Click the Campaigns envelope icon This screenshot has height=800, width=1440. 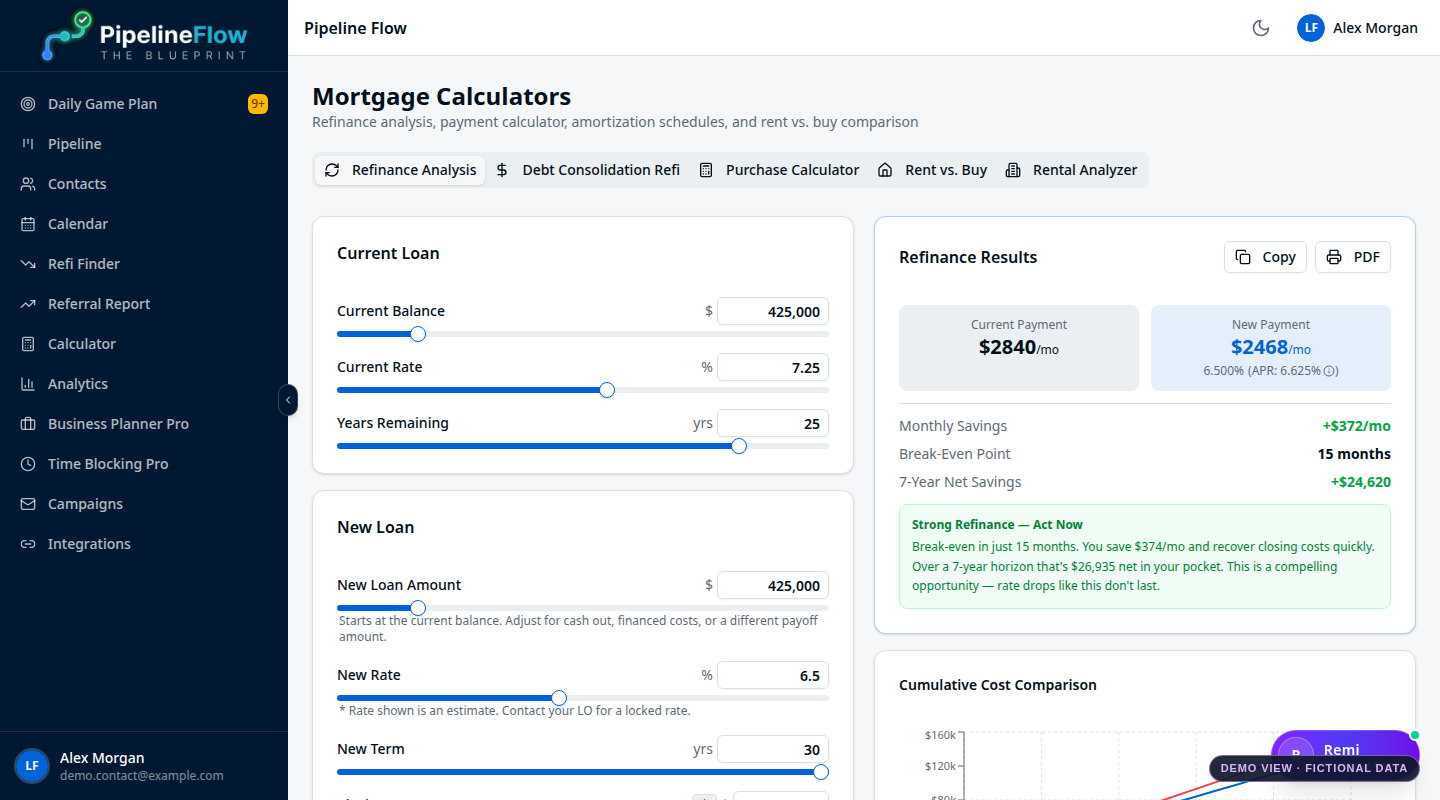tap(28, 504)
